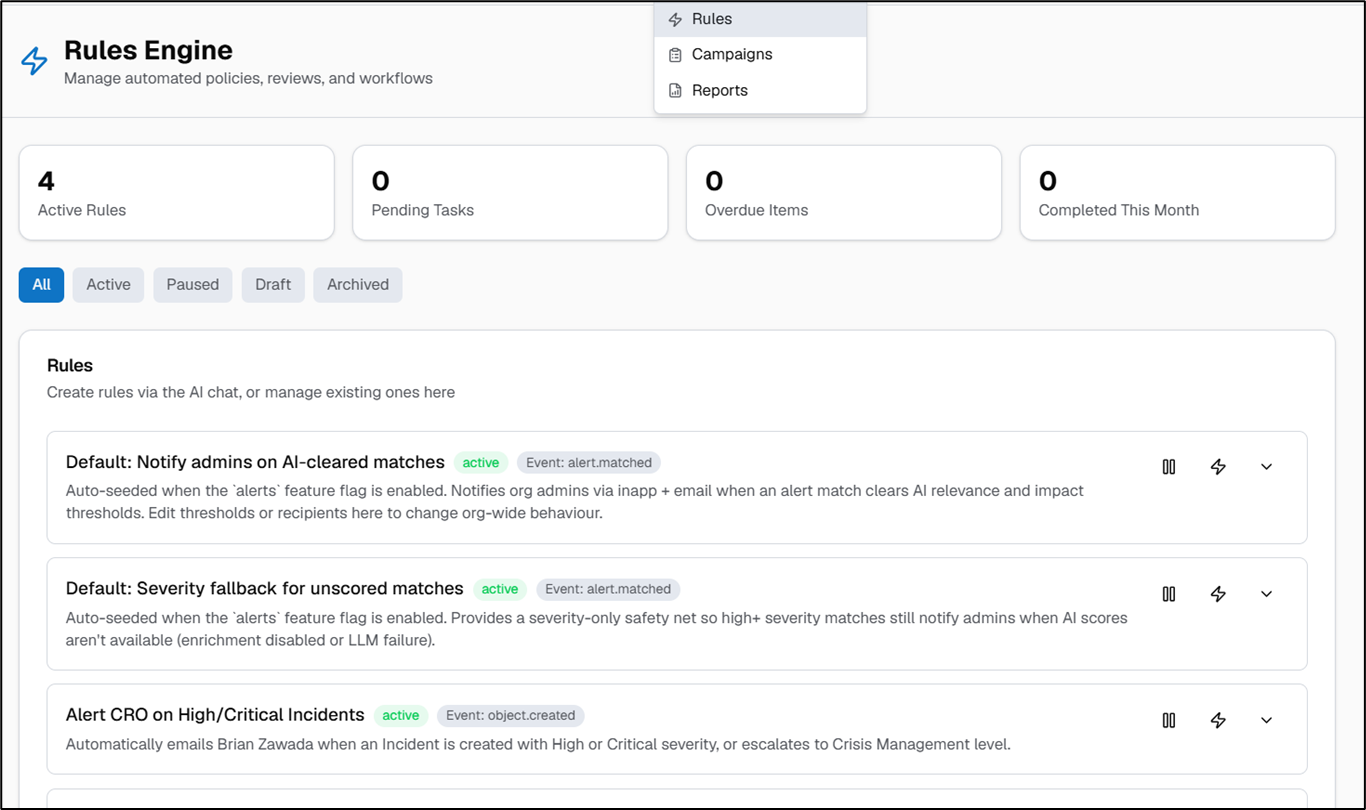Click the Reports chart icon
The height and width of the screenshot is (810, 1366).
pos(675,91)
